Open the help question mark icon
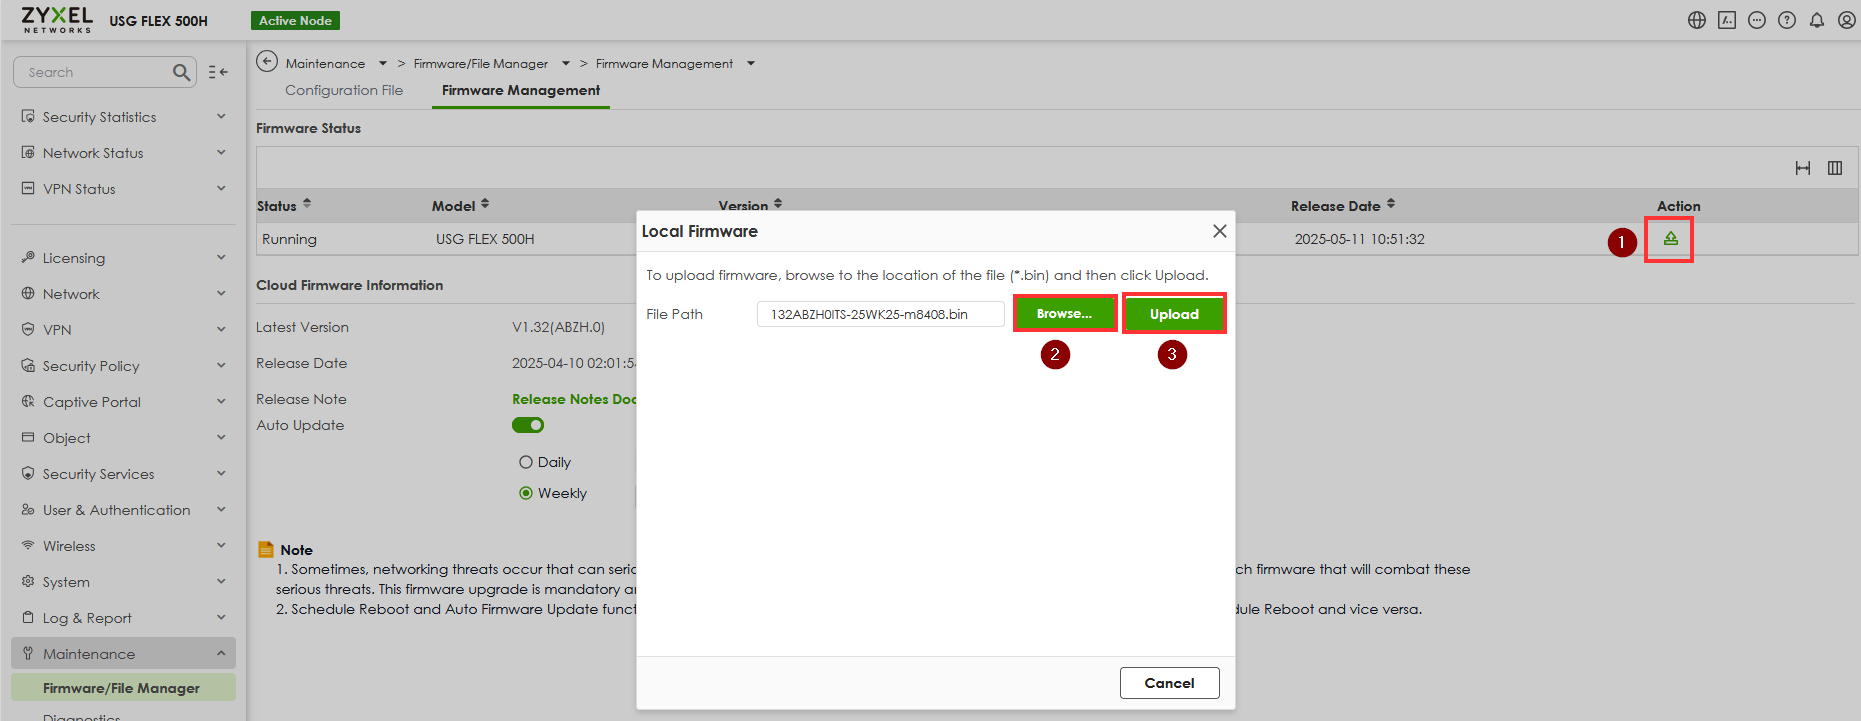 [x=1787, y=20]
